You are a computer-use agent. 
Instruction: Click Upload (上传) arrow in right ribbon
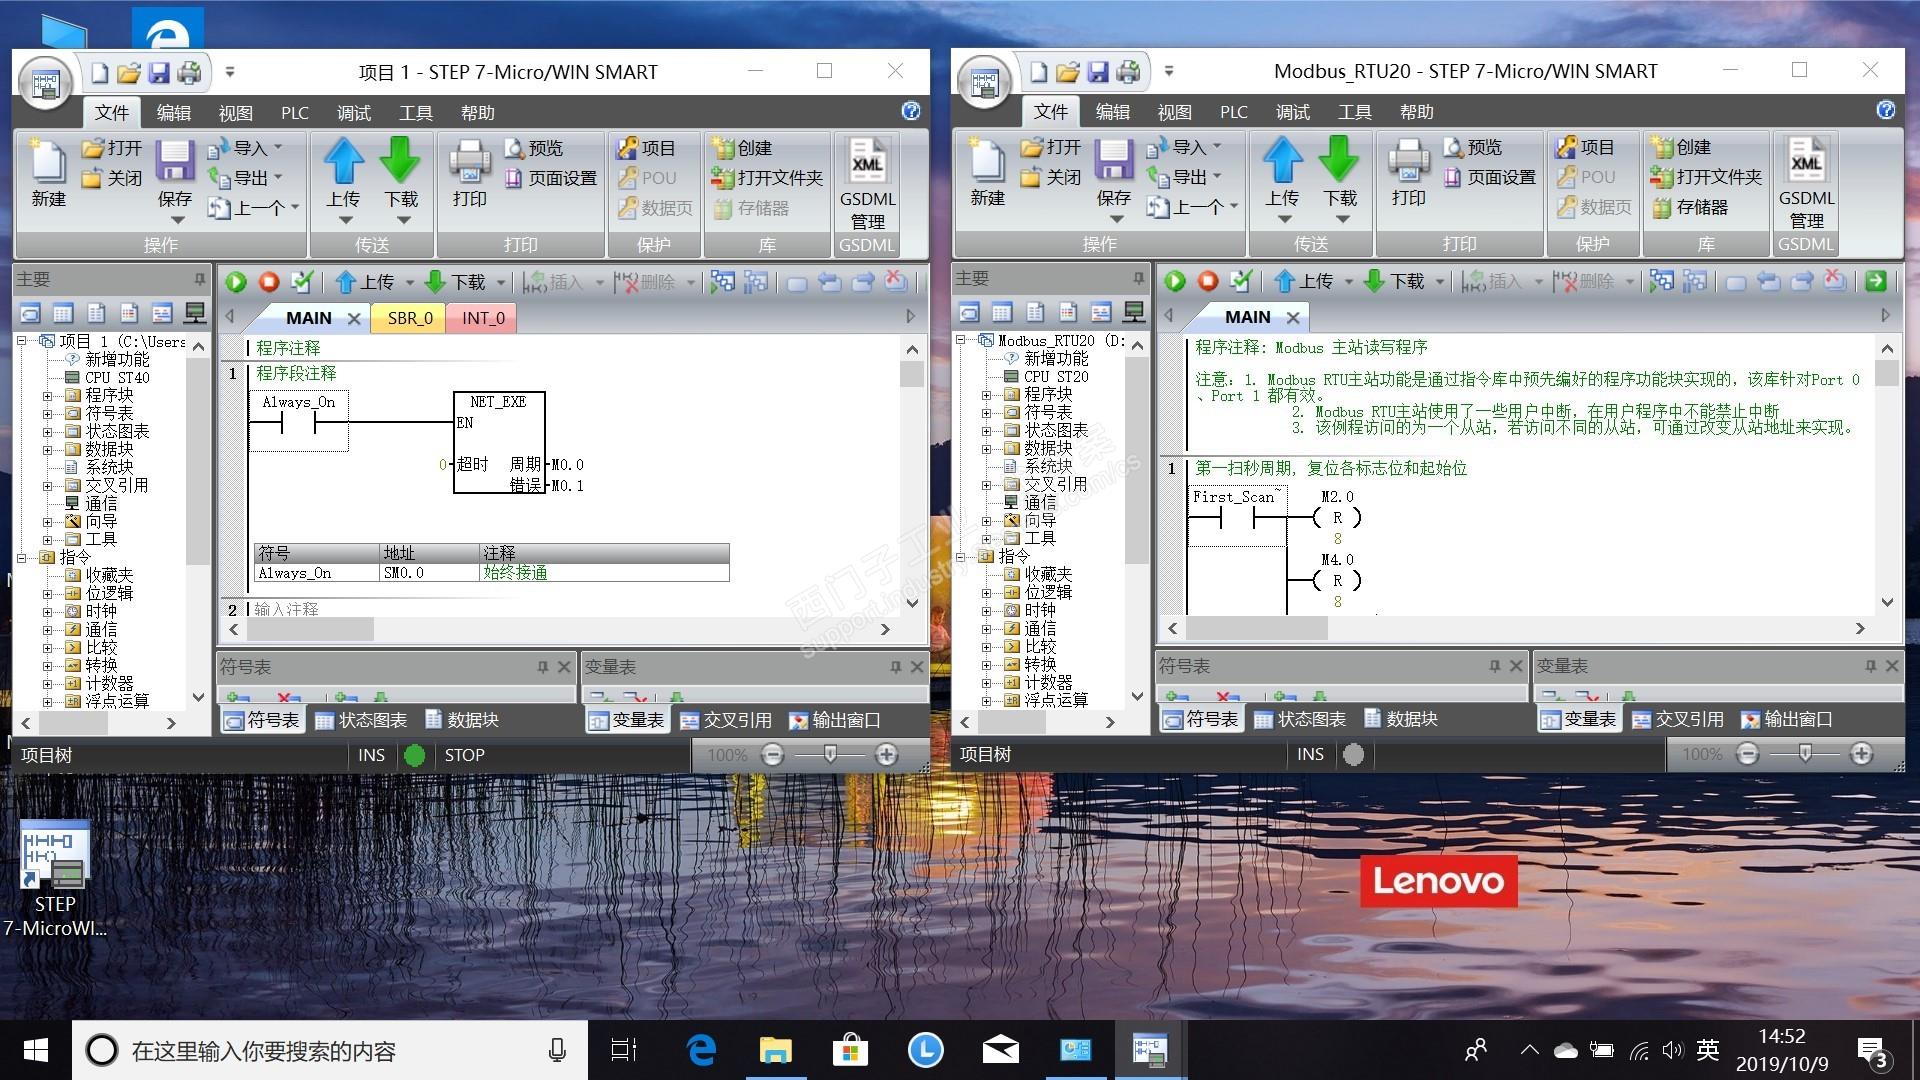(1282, 161)
